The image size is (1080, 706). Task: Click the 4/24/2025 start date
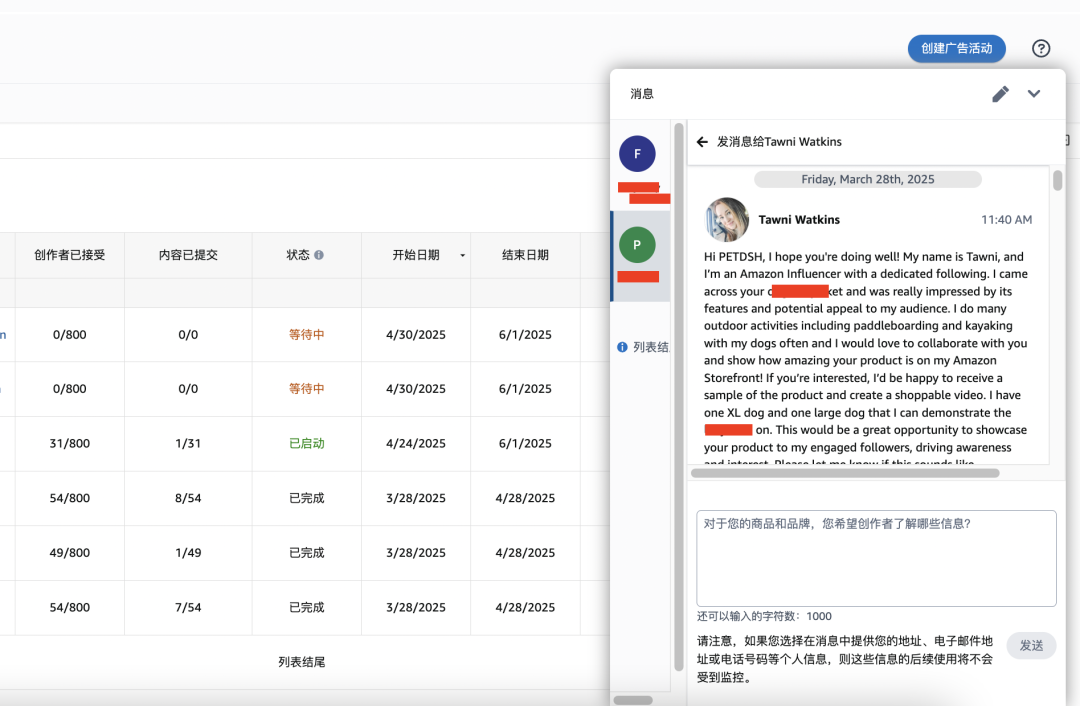click(x=416, y=444)
